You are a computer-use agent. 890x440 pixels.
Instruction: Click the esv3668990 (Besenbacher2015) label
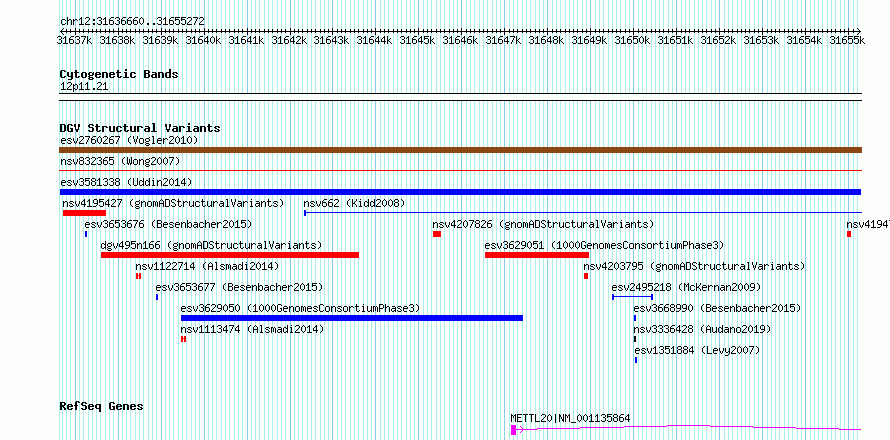(717, 308)
